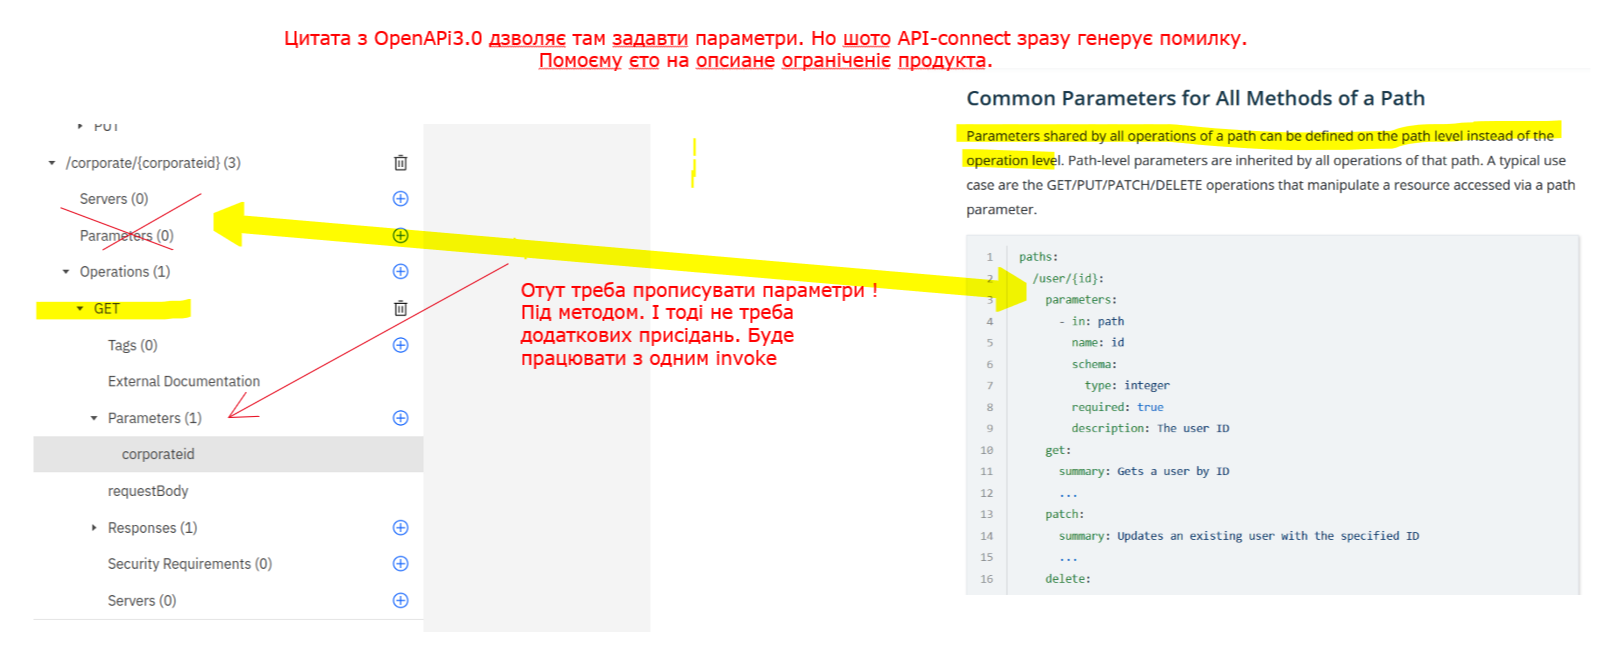Add a security requirement with plus icon
The height and width of the screenshot is (649, 1617).
click(400, 564)
